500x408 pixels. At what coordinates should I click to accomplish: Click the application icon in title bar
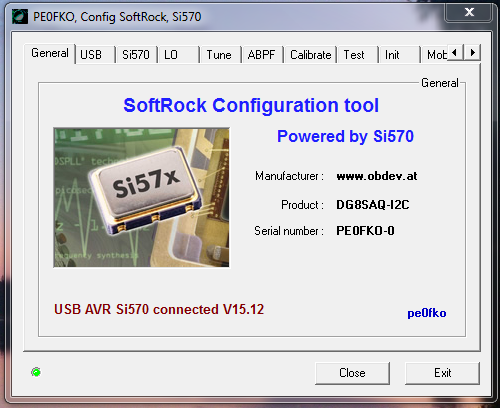coord(20,16)
